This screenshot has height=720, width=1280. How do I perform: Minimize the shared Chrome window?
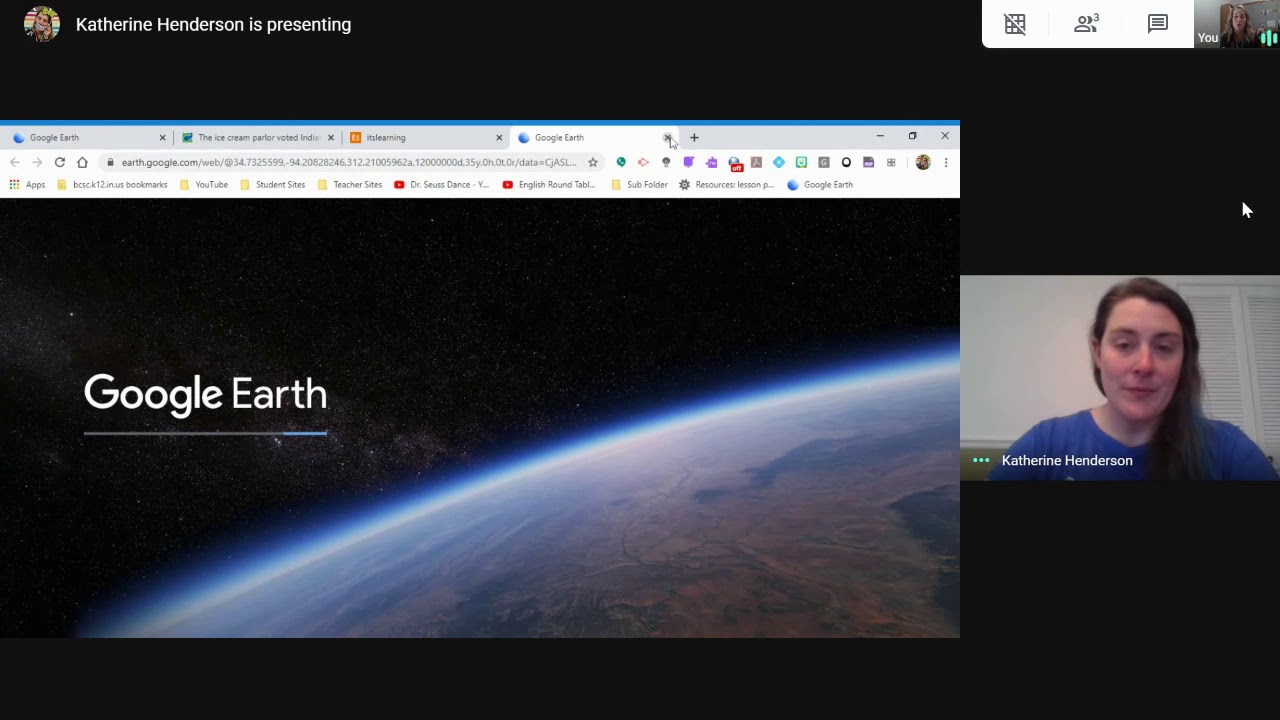(x=880, y=136)
